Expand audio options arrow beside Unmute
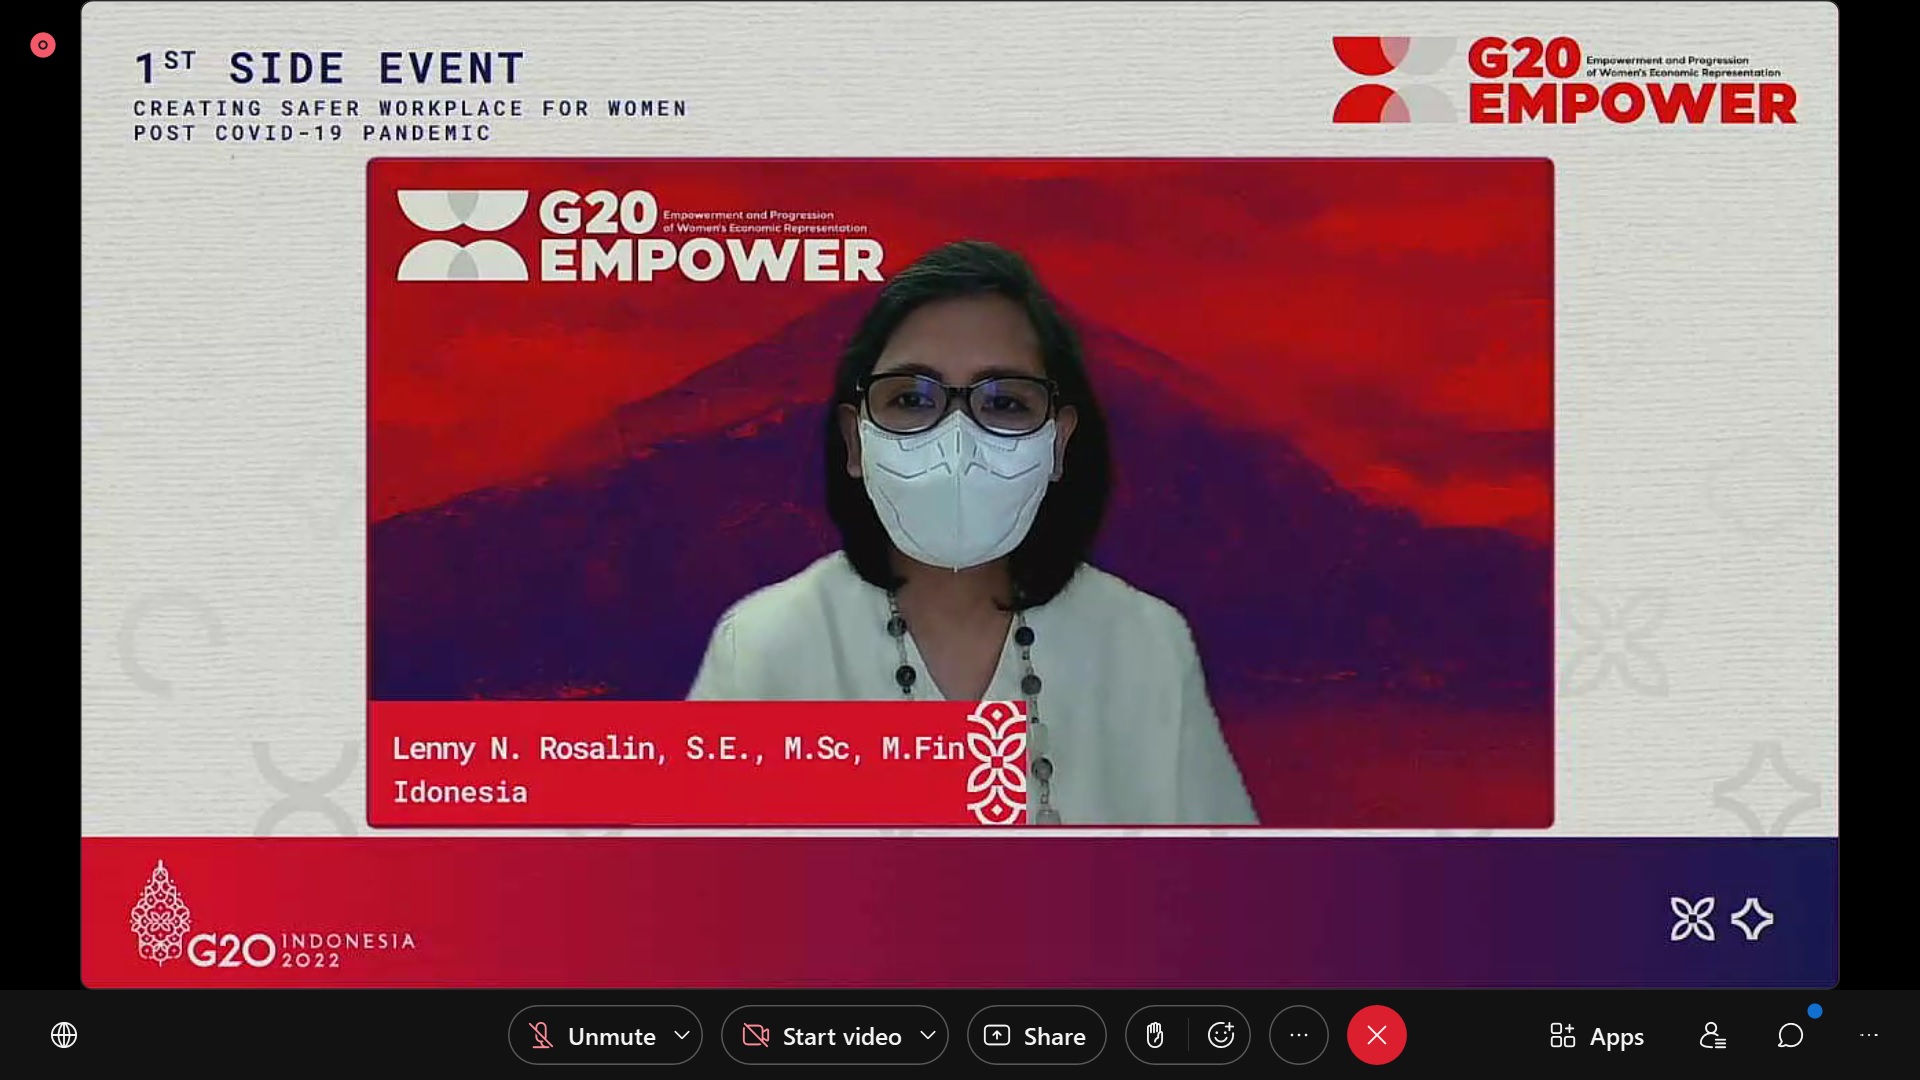1920x1080 pixels. pyautogui.click(x=682, y=1035)
